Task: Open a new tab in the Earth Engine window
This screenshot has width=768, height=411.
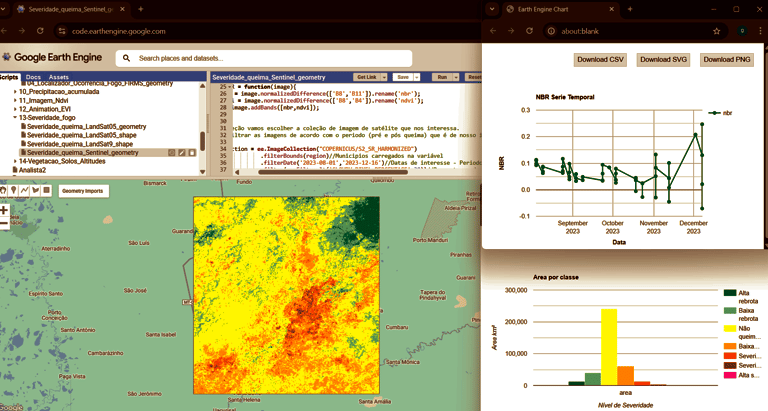Action: [141, 9]
